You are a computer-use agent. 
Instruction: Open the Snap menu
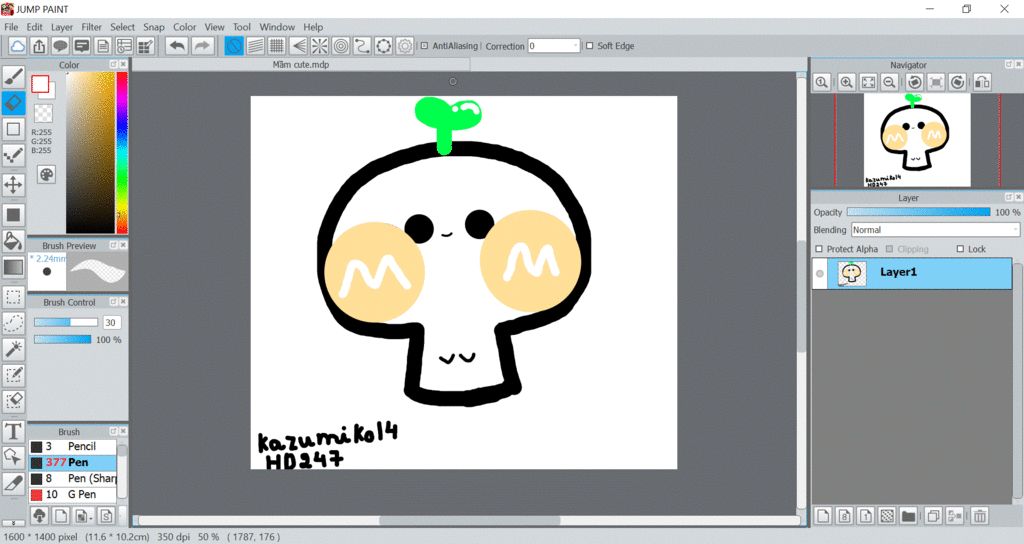tap(154, 27)
